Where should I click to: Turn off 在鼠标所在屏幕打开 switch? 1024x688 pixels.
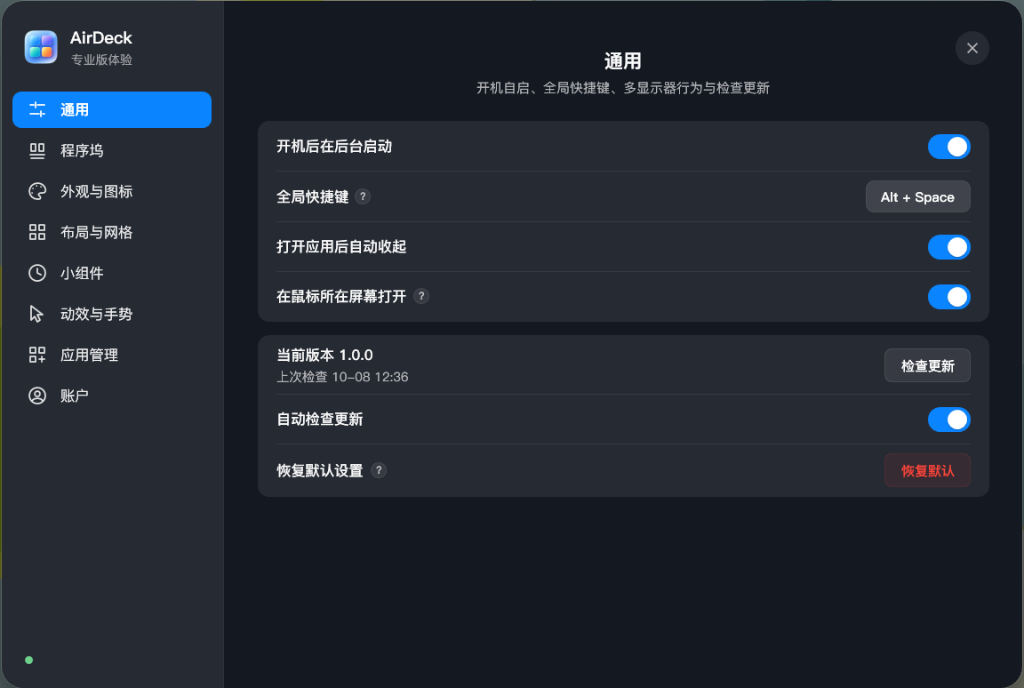point(949,297)
